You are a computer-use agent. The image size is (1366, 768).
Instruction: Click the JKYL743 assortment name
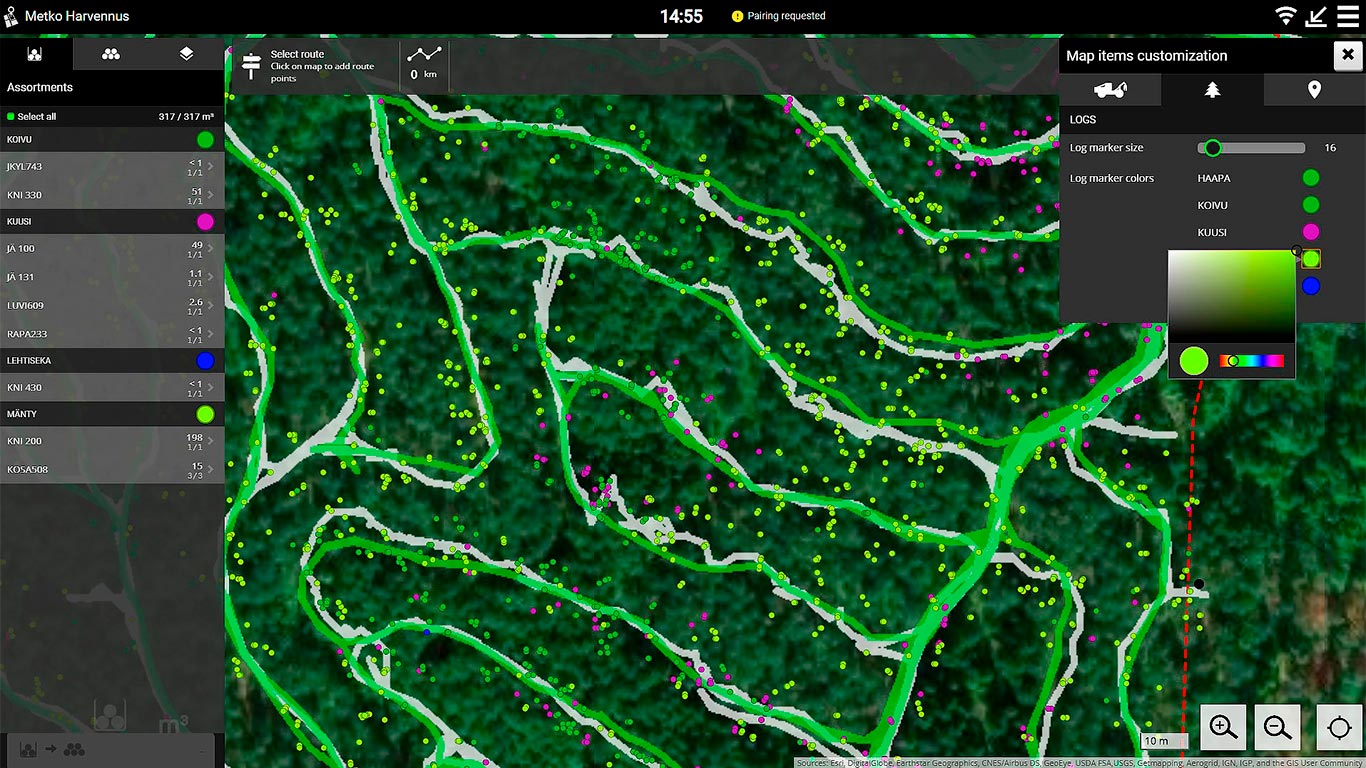point(25,167)
